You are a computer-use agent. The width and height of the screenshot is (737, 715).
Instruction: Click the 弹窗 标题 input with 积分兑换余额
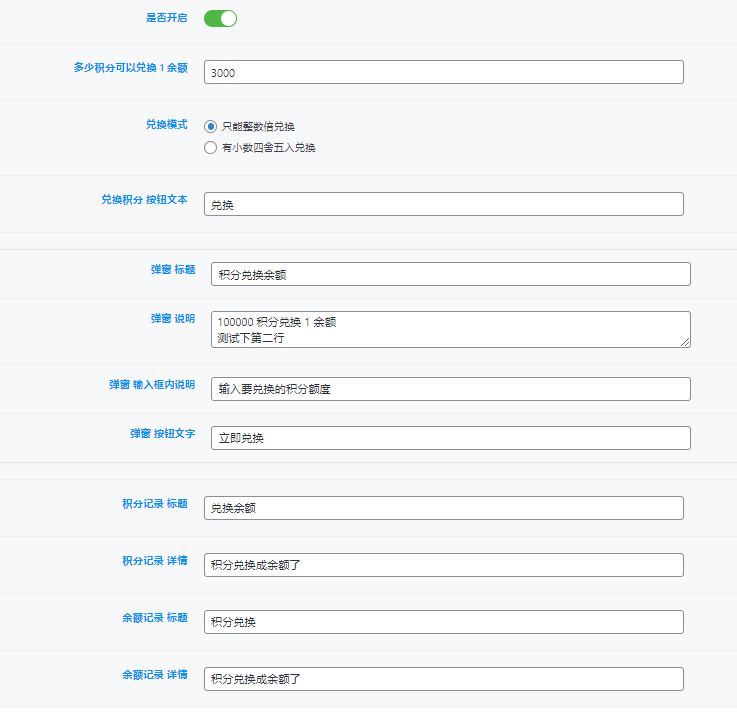(x=450, y=274)
